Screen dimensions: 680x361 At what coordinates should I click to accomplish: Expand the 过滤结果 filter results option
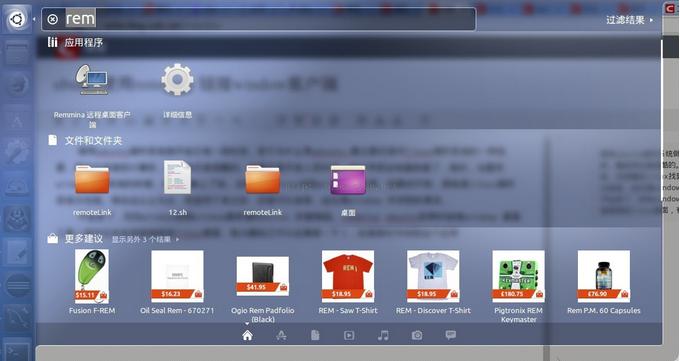(629, 20)
